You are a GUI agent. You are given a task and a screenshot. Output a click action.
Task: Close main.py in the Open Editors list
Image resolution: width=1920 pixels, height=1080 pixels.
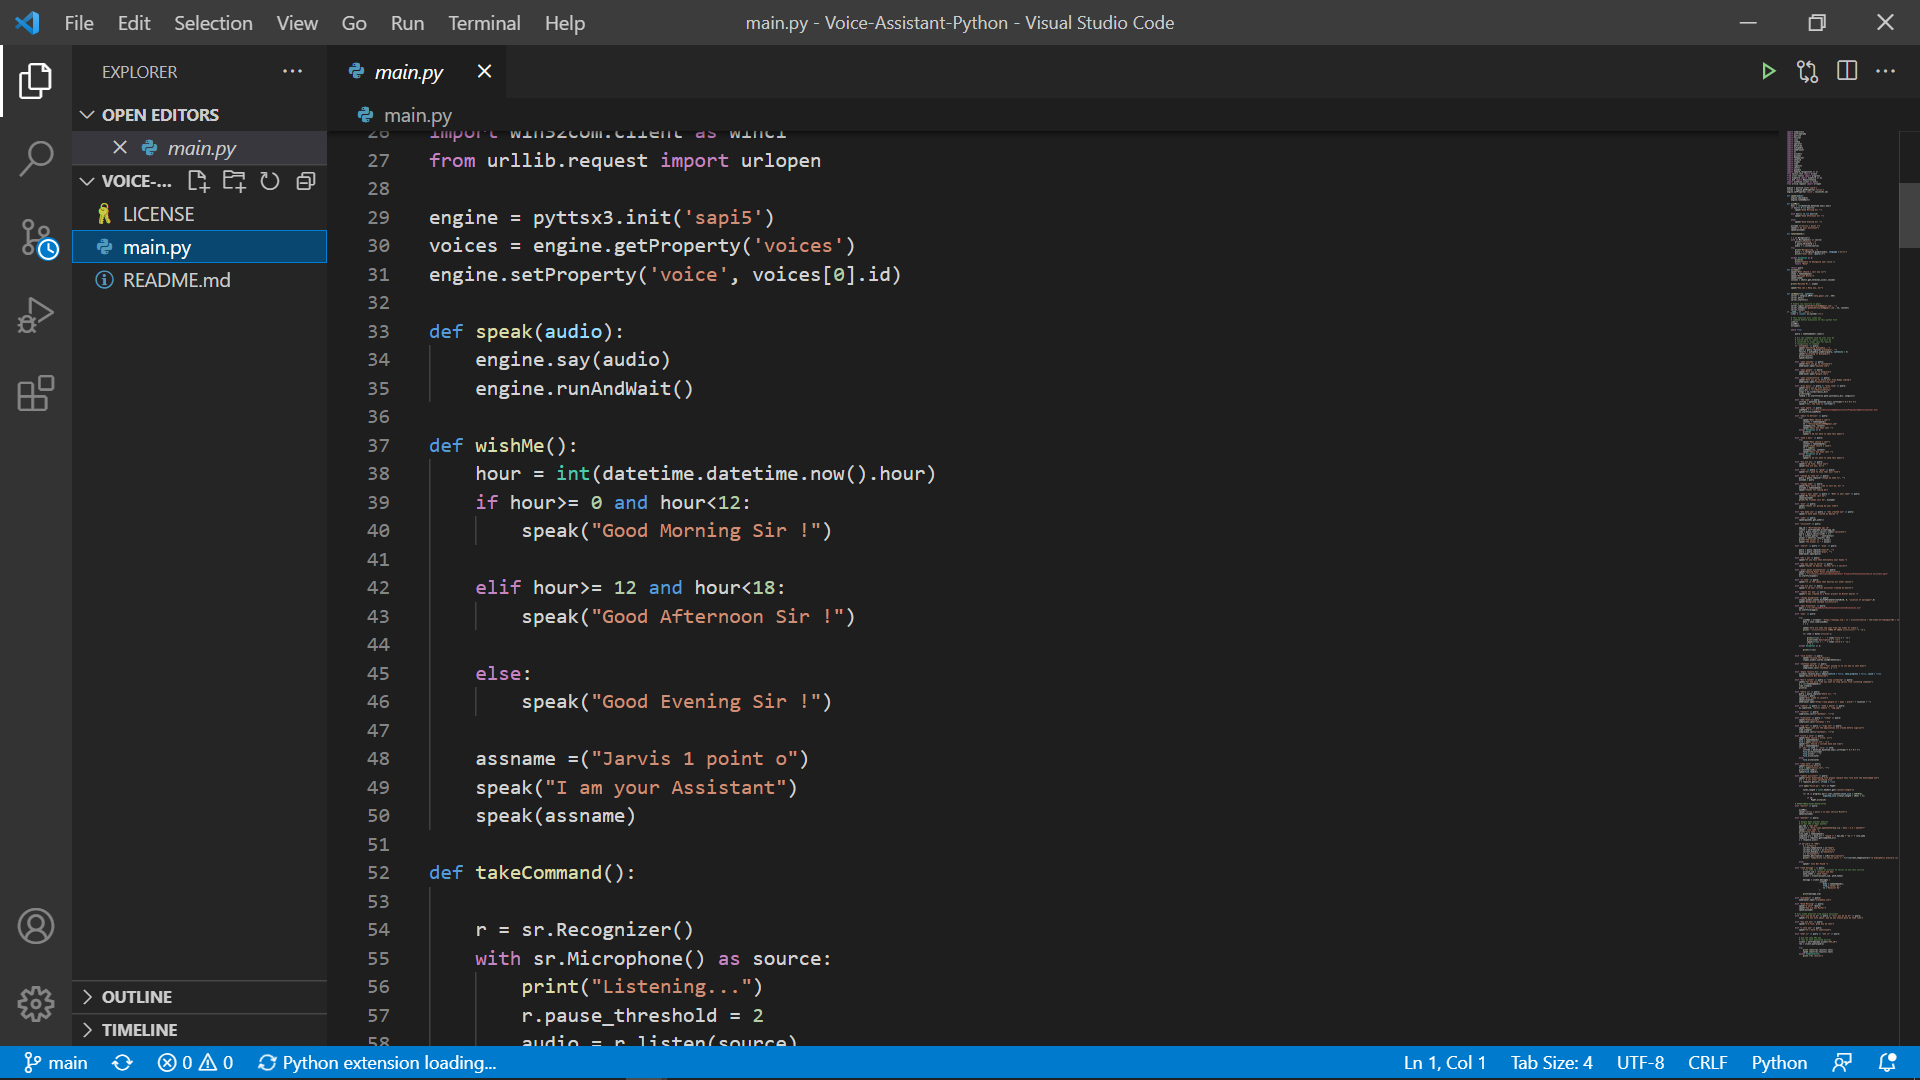(120, 147)
